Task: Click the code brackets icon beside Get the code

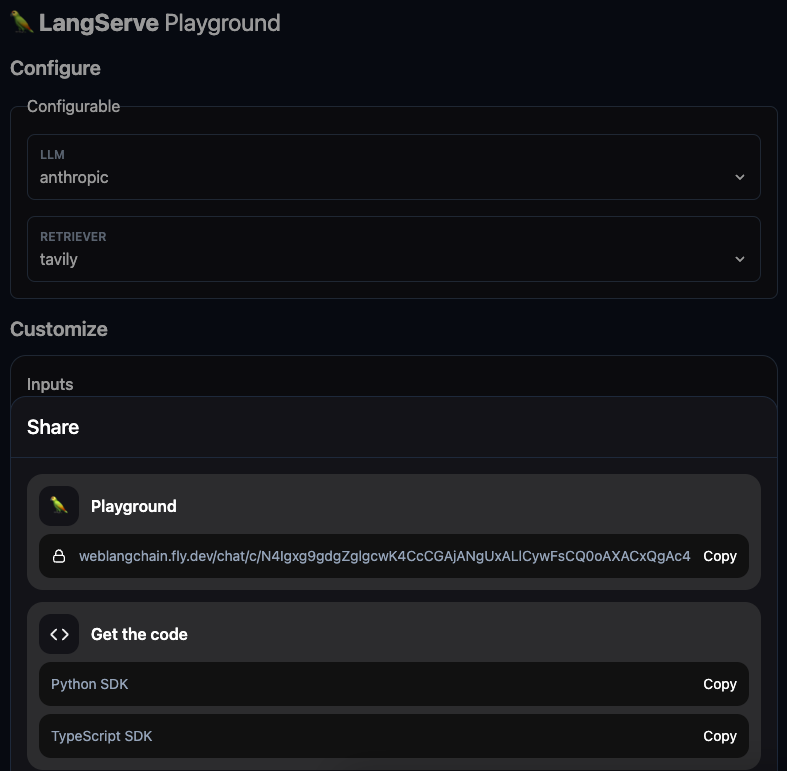Action: [59, 634]
